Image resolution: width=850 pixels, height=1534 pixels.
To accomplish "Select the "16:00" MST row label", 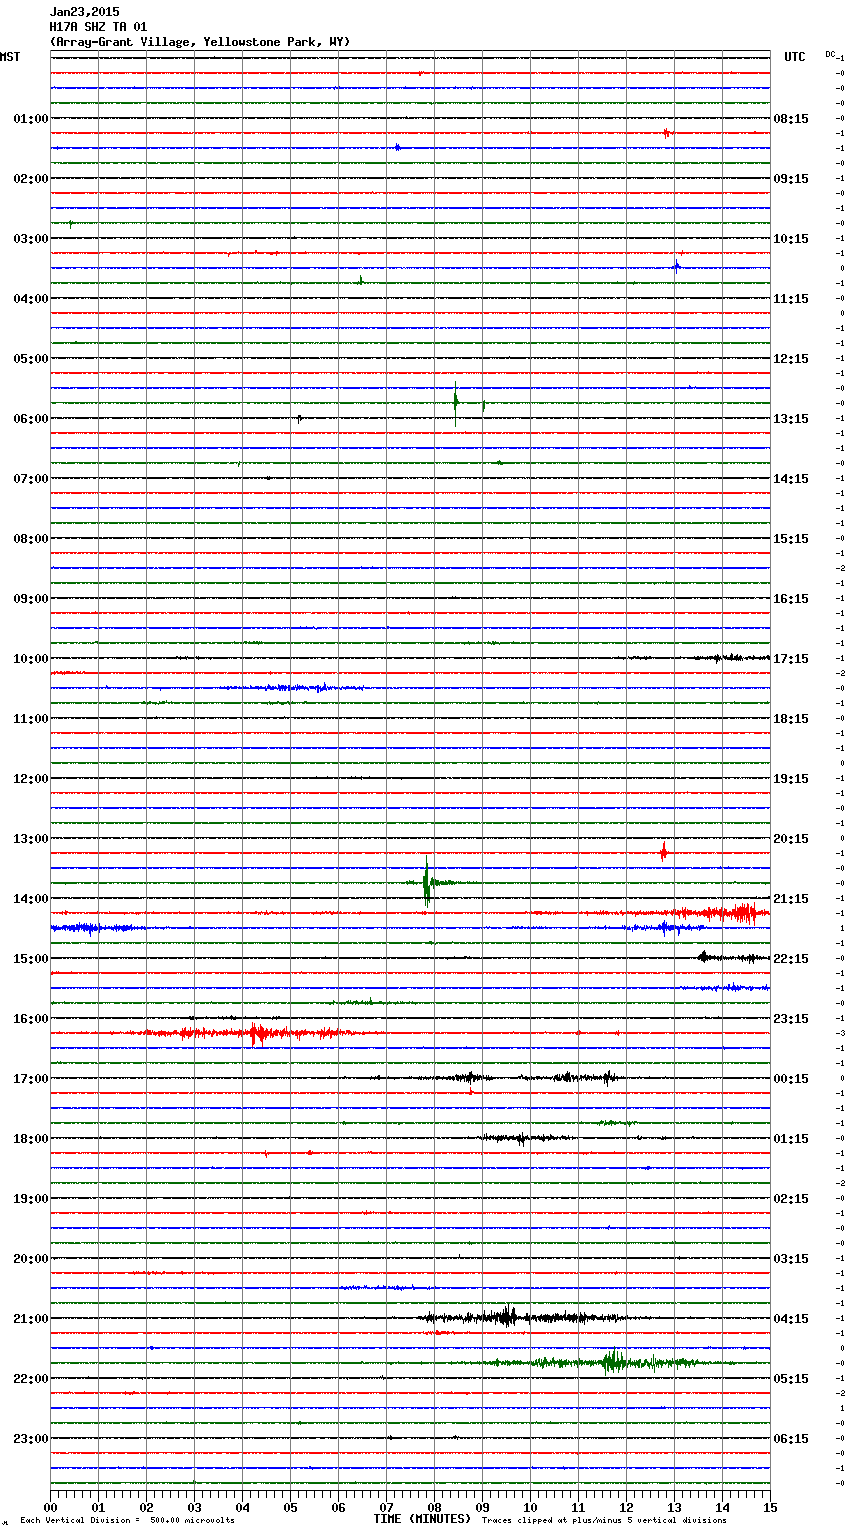I will pyautogui.click(x=31, y=1019).
